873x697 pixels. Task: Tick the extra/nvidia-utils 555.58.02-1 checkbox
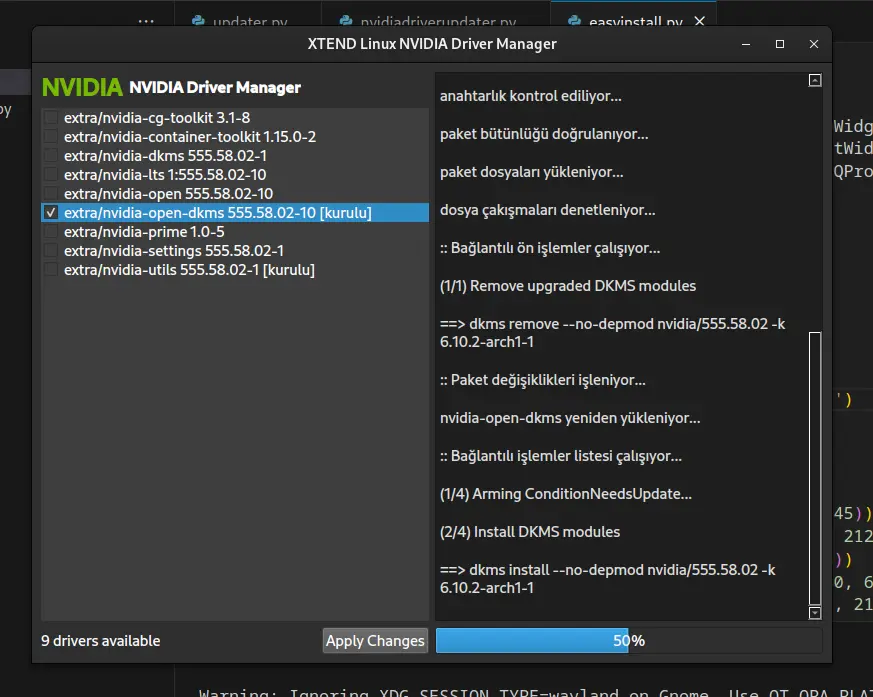(x=51, y=269)
